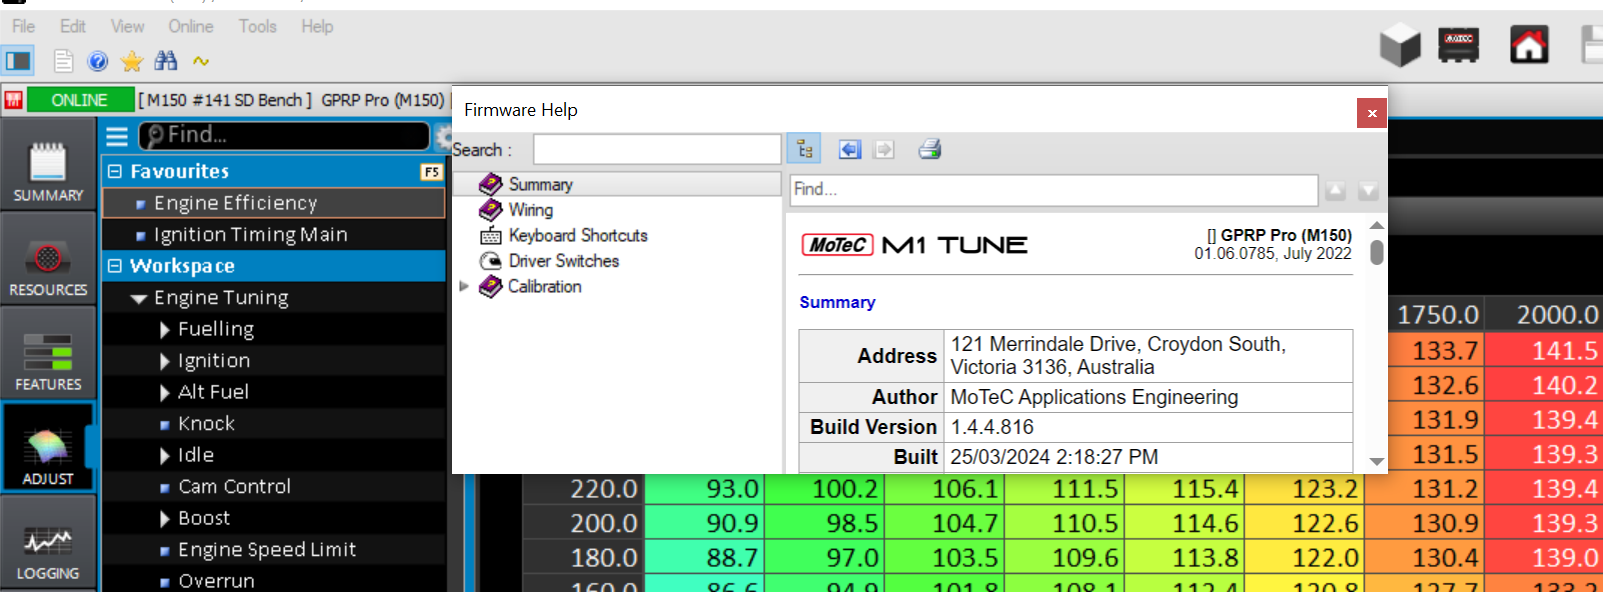The width and height of the screenshot is (1603, 592).
Task: Toggle the side panel layout button
Action: pyautogui.click(x=18, y=61)
